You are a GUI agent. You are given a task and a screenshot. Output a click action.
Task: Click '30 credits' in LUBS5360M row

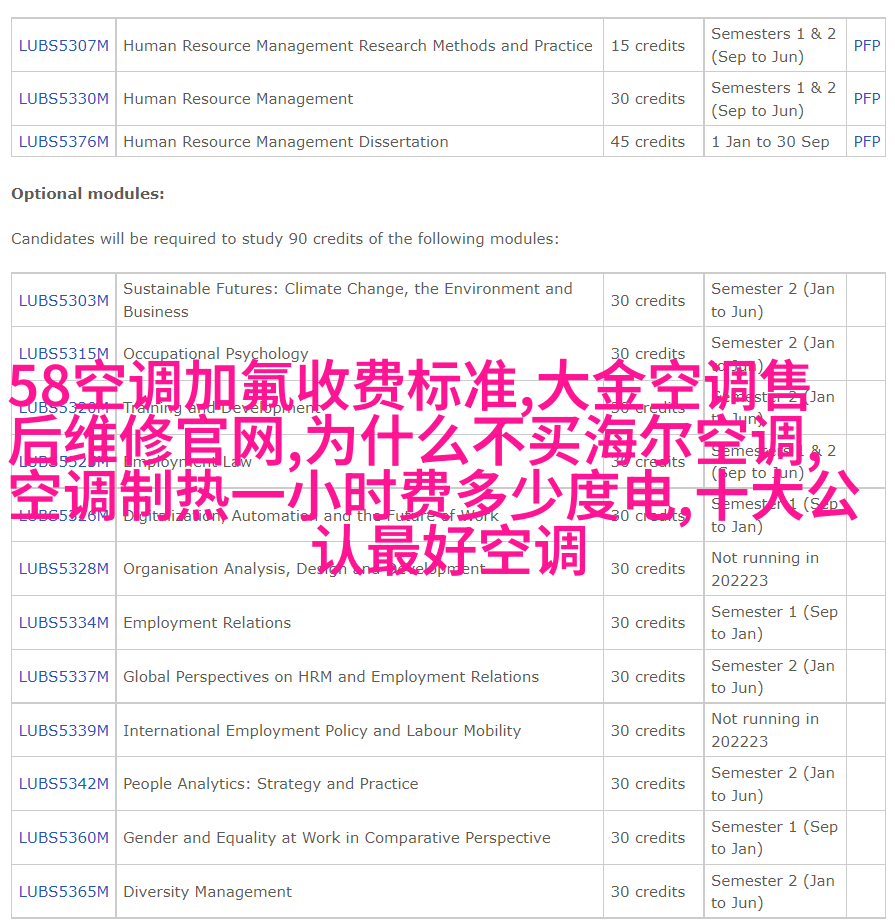(647, 837)
